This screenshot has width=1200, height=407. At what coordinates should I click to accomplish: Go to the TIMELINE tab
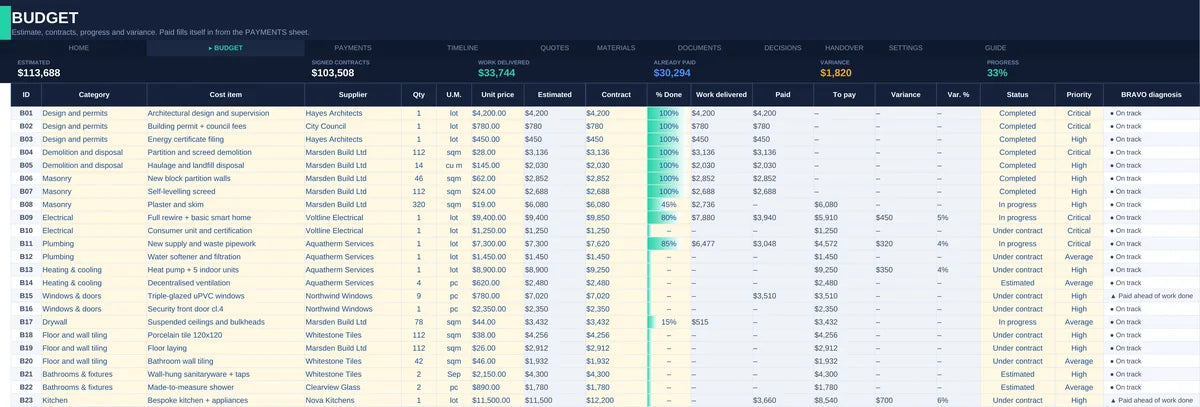pyautogui.click(x=462, y=48)
